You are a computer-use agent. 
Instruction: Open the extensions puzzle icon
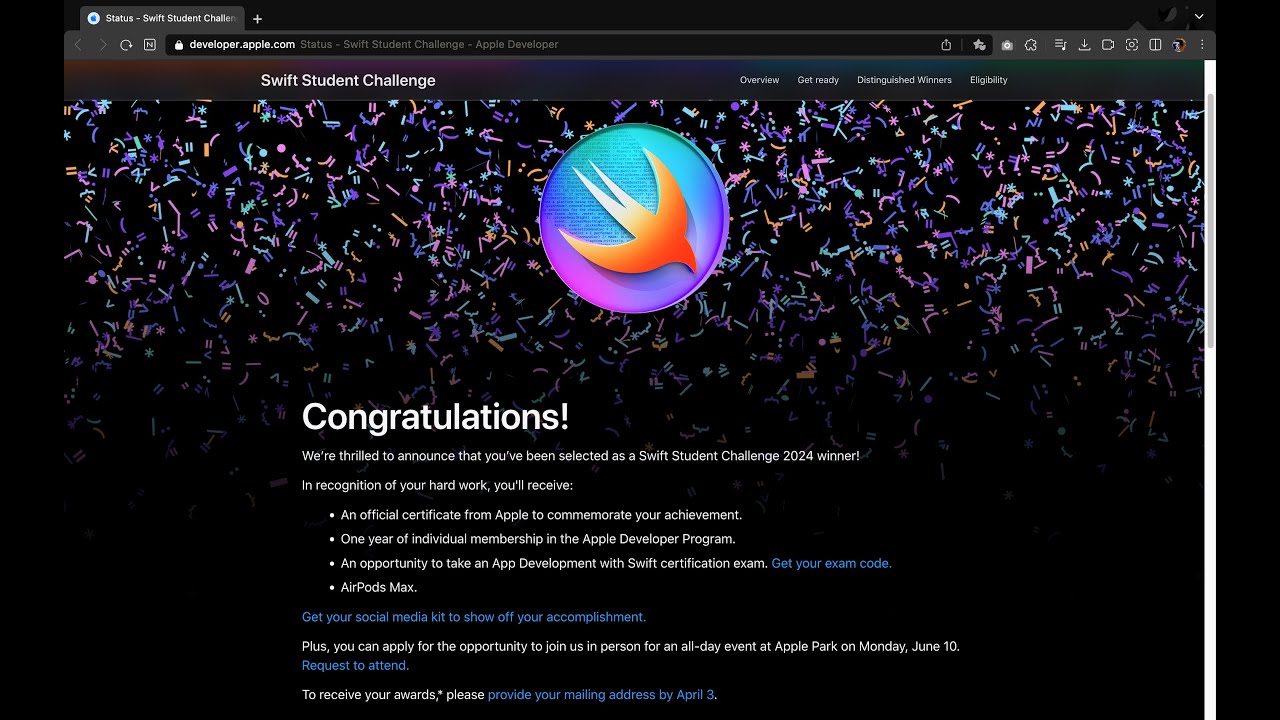1031,45
